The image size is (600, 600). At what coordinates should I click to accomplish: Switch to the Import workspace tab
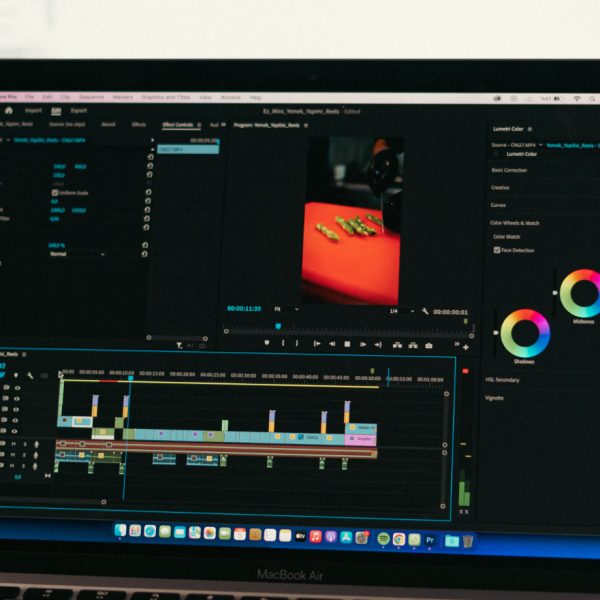pos(33,111)
